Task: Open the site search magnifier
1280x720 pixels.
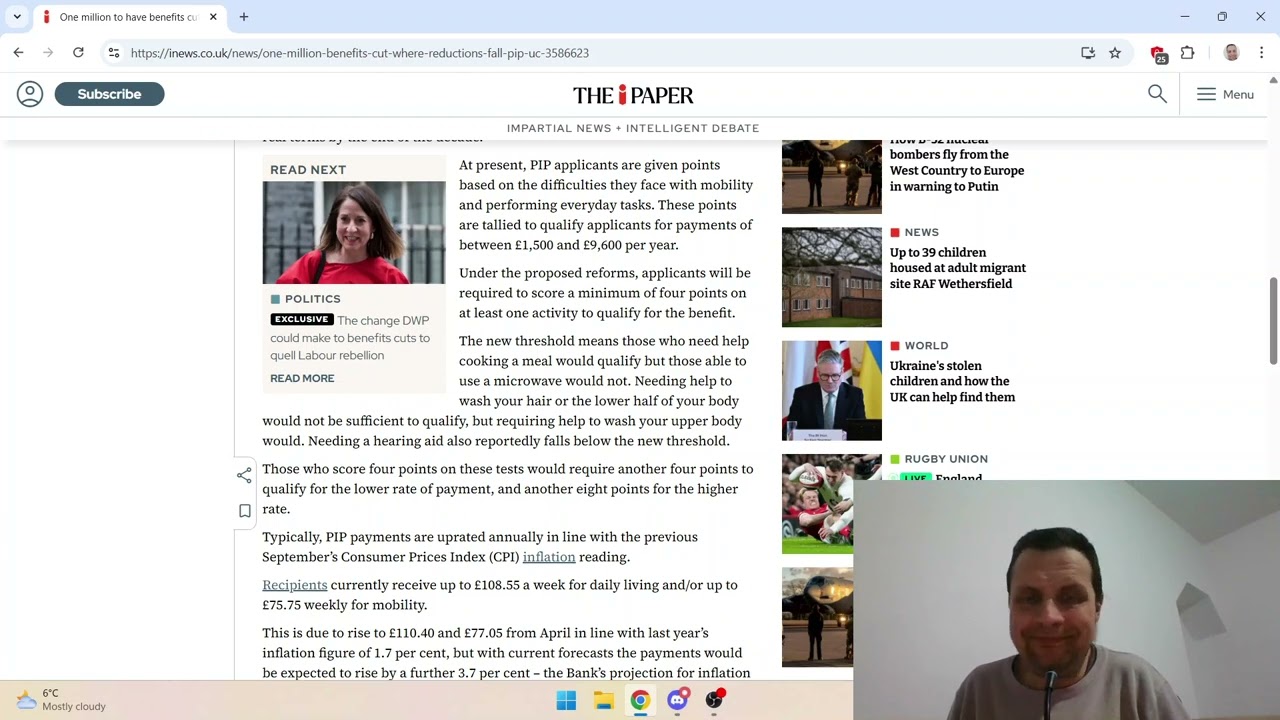Action: [x=1157, y=94]
